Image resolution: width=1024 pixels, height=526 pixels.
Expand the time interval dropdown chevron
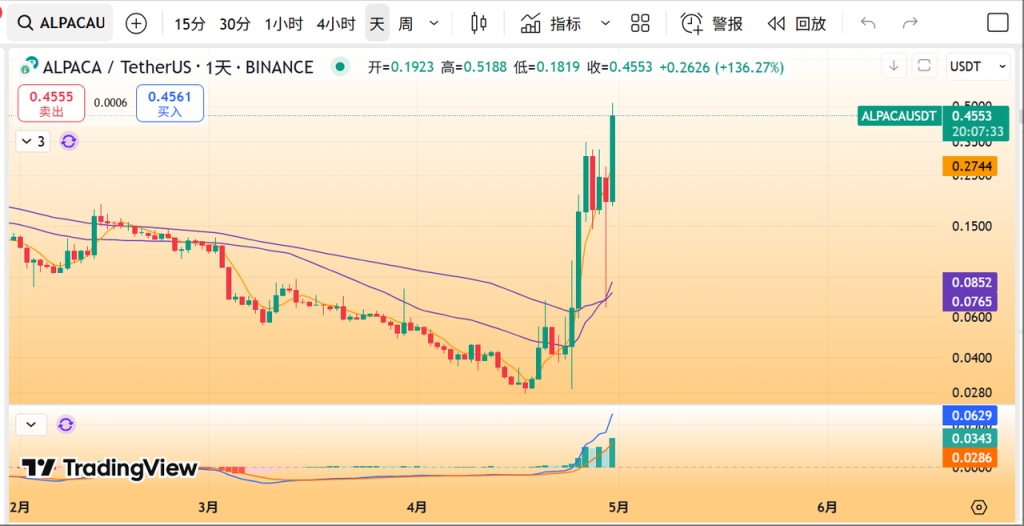[x=433, y=23]
